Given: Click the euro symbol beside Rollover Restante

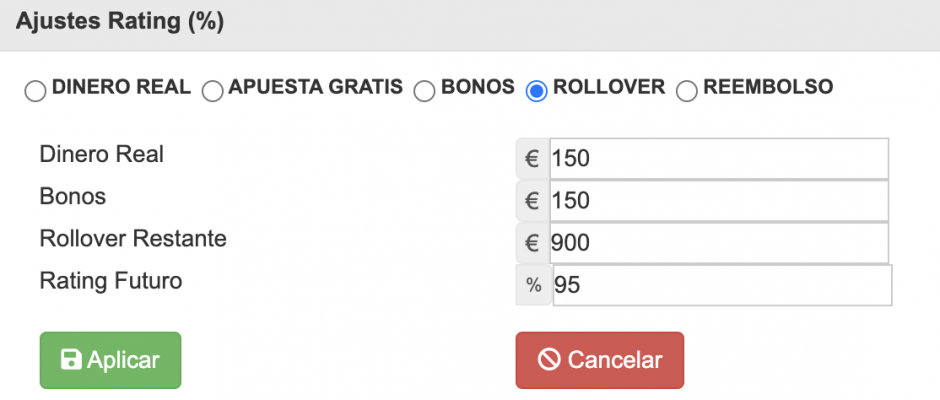Looking at the screenshot, I should click(x=532, y=243).
